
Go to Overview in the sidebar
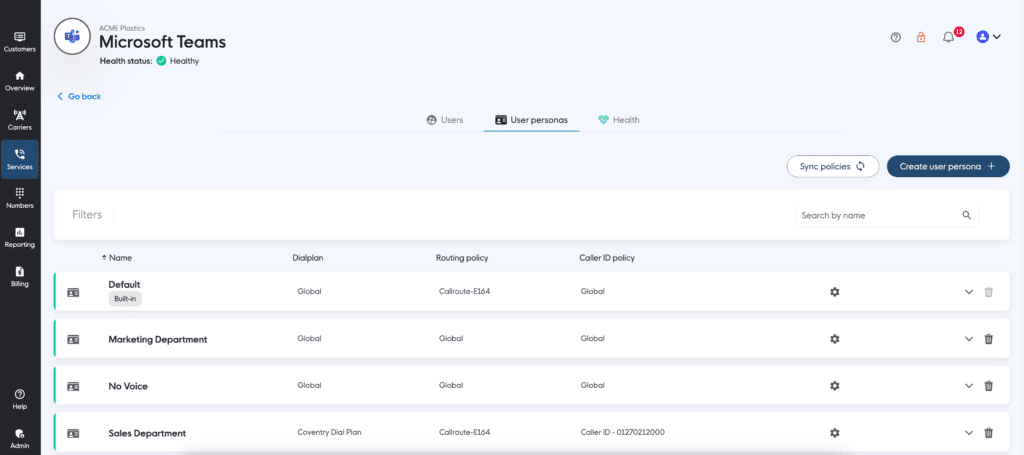(x=20, y=81)
